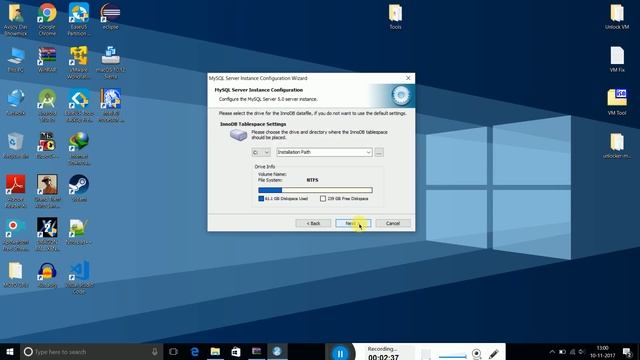The height and width of the screenshot is (360, 640).
Task: Select the Notepad++ desktop shortcut
Action: point(79,232)
